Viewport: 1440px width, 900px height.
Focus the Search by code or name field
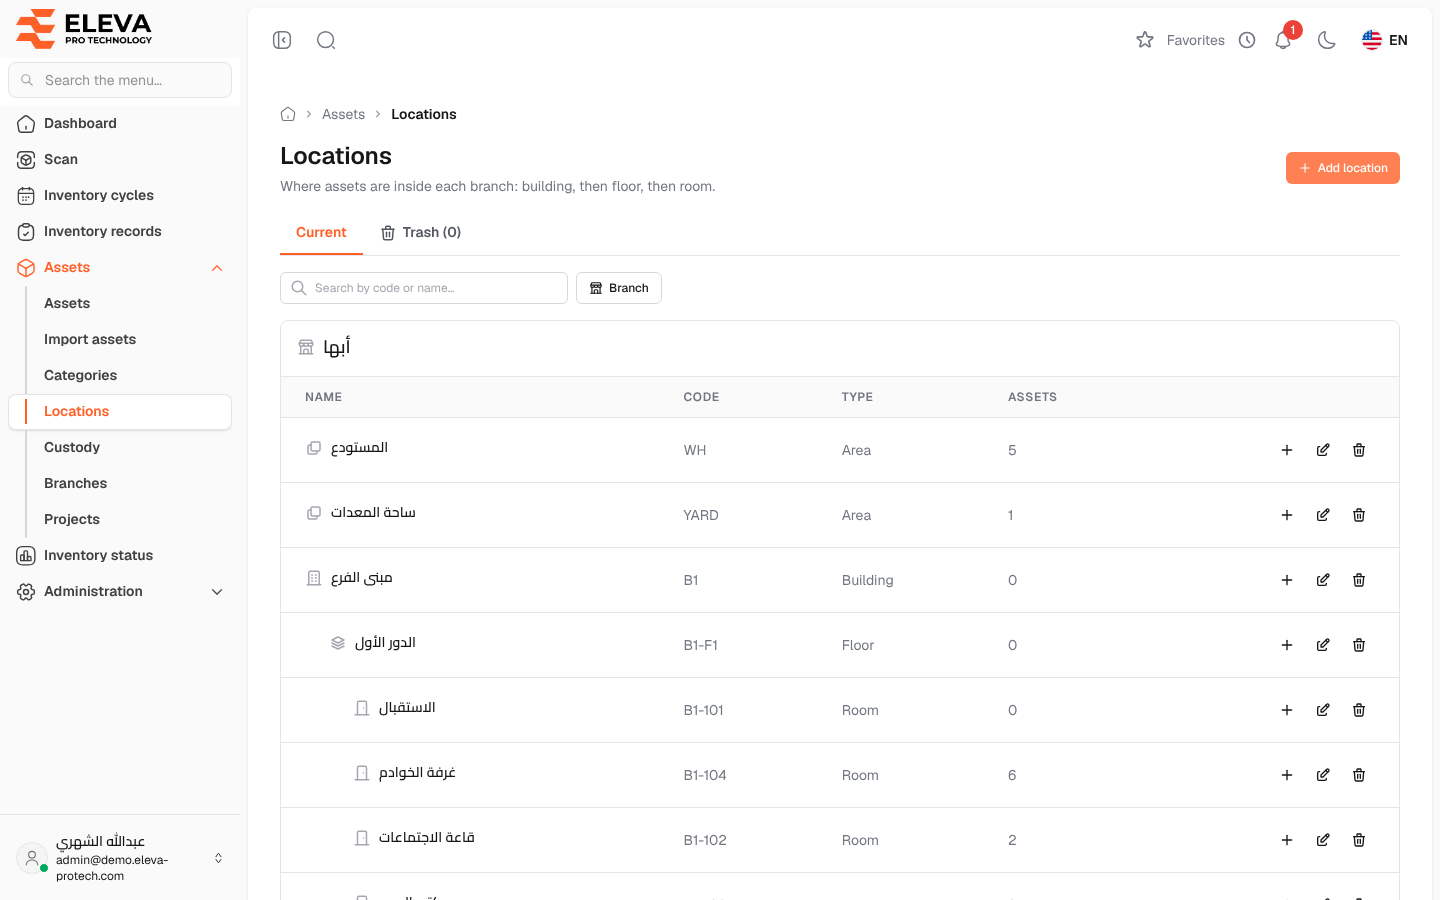(424, 288)
